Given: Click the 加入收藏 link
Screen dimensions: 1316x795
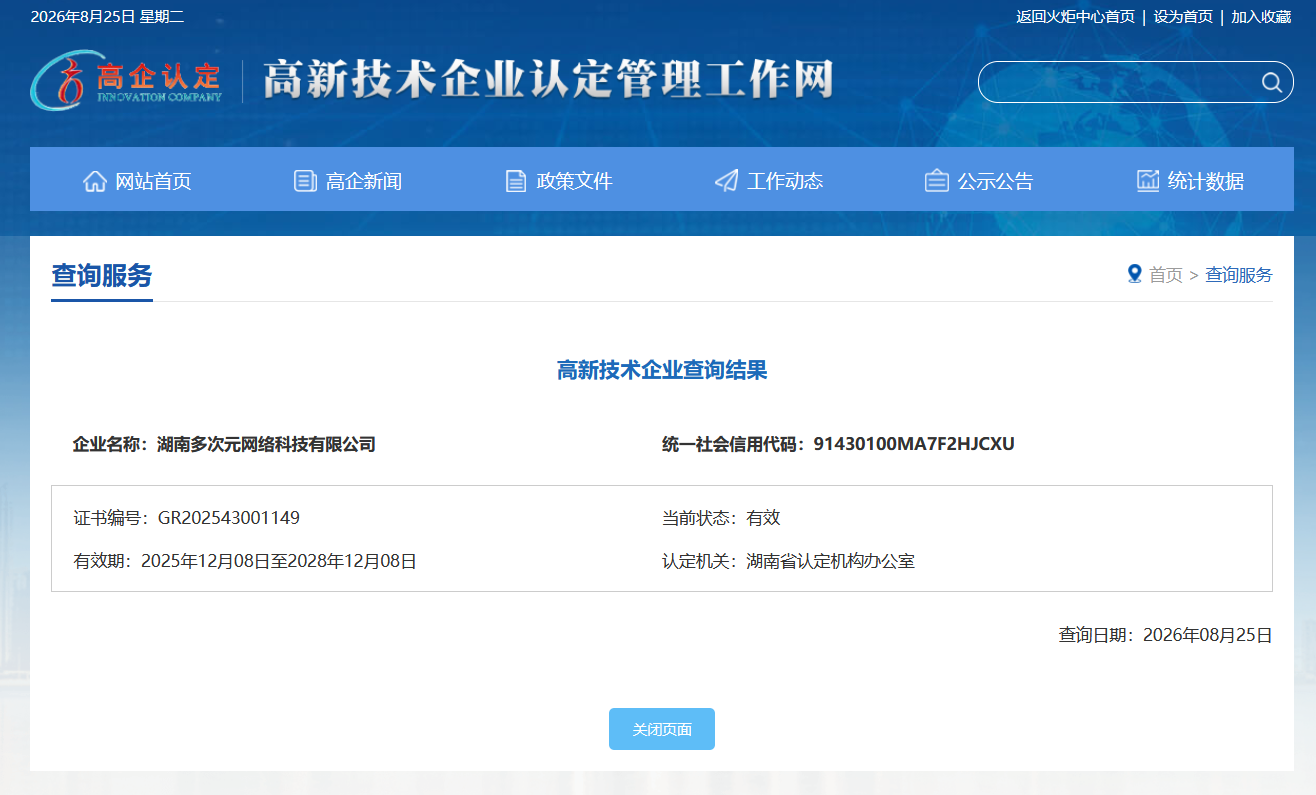Looking at the screenshot, I should pyautogui.click(x=1261, y=17).
